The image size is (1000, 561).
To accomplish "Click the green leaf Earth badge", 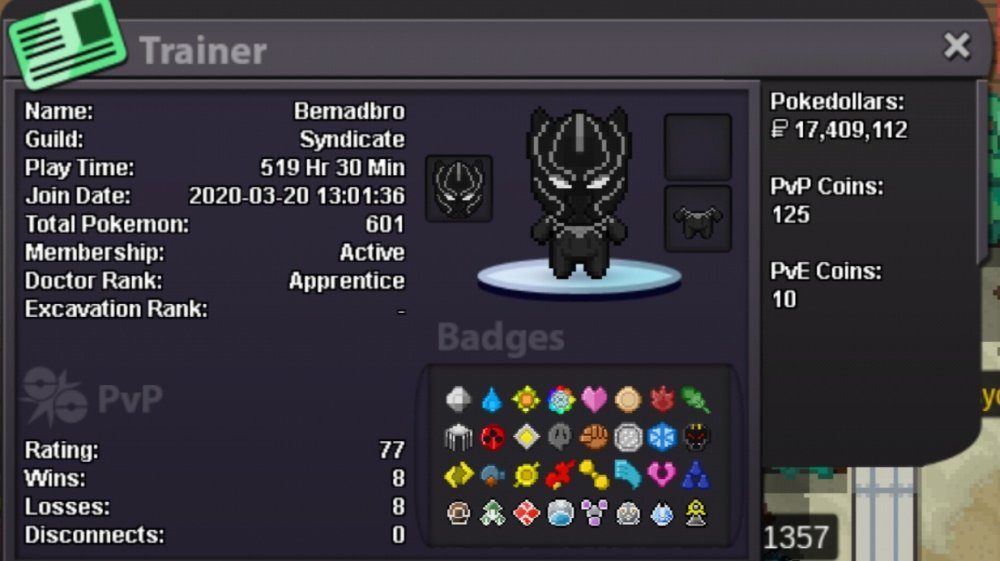I will click(695, 400).
